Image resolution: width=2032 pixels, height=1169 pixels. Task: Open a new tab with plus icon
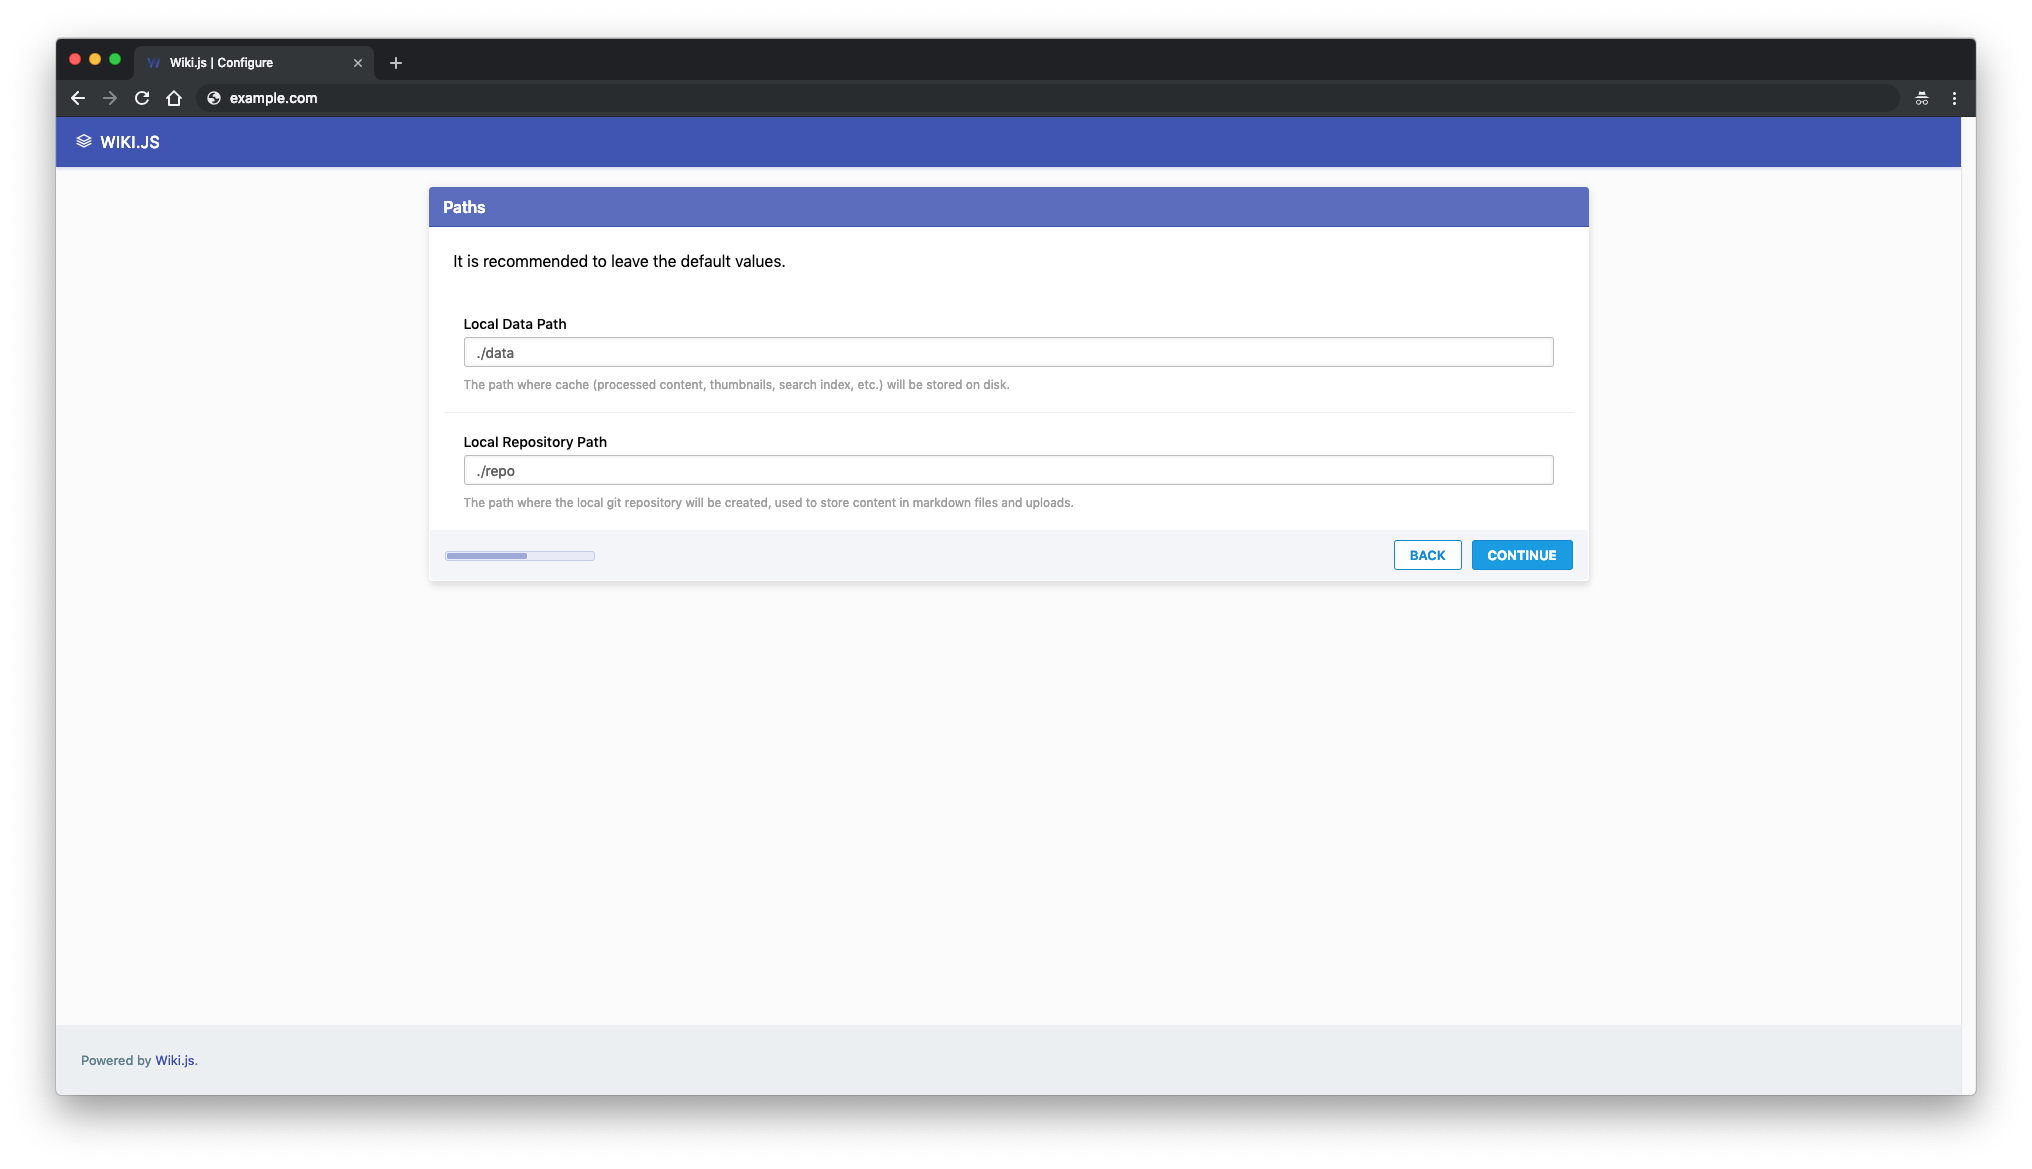point(396,63)
